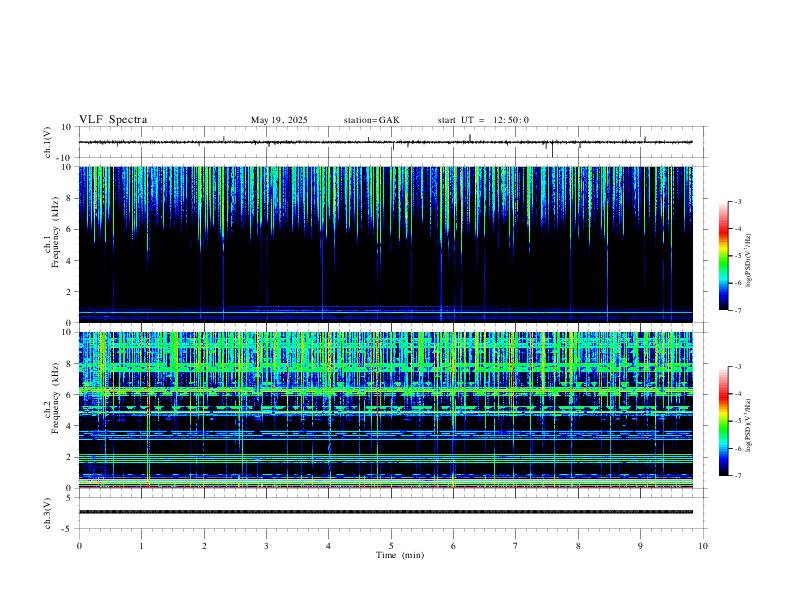Click the "-3" tick of the ch.1 colorbar
This screenshot has width=792, height=612.
737,201
